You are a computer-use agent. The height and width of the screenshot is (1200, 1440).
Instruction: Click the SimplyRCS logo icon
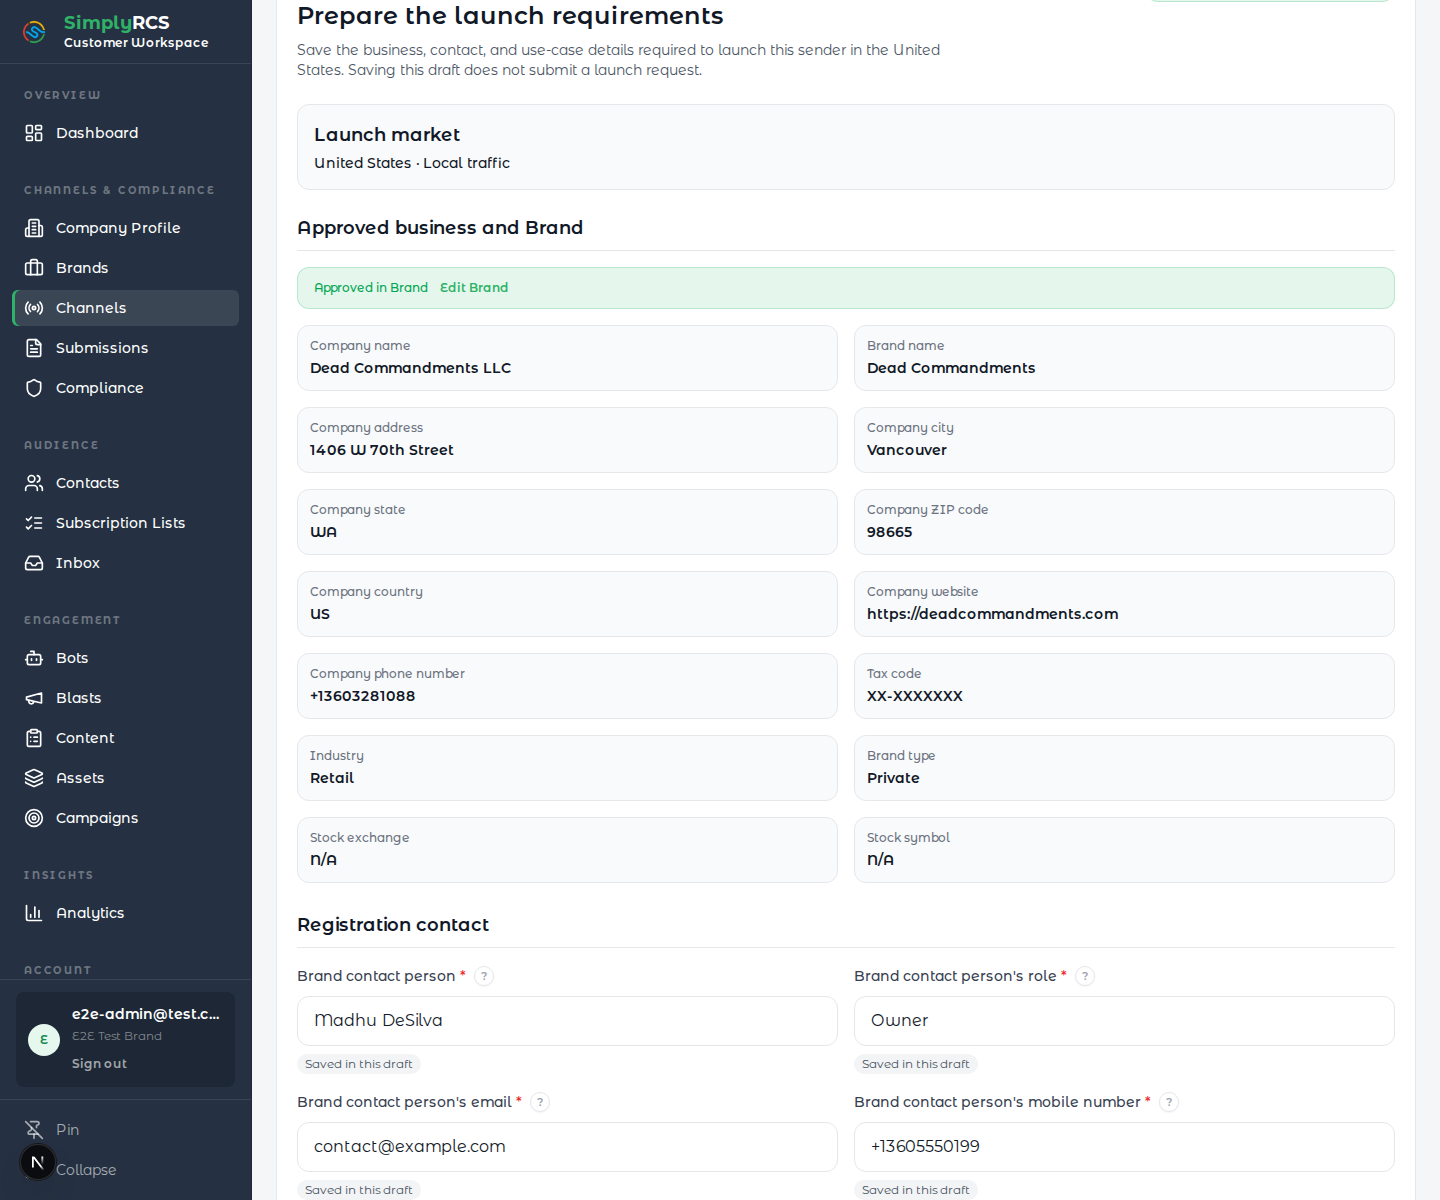click(x=35, y=32)
